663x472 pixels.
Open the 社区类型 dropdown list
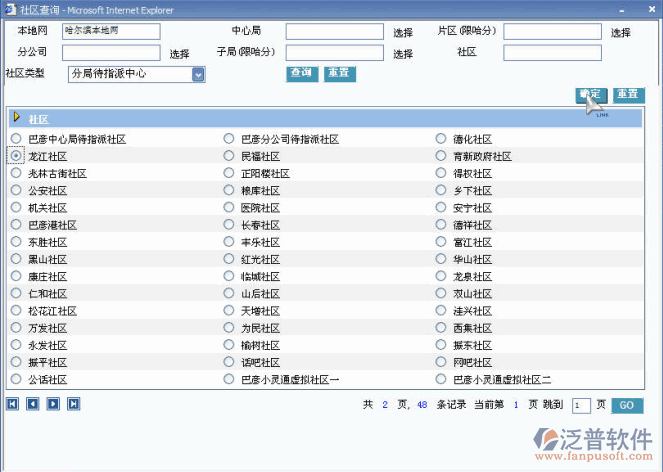[x=198, y=74]
